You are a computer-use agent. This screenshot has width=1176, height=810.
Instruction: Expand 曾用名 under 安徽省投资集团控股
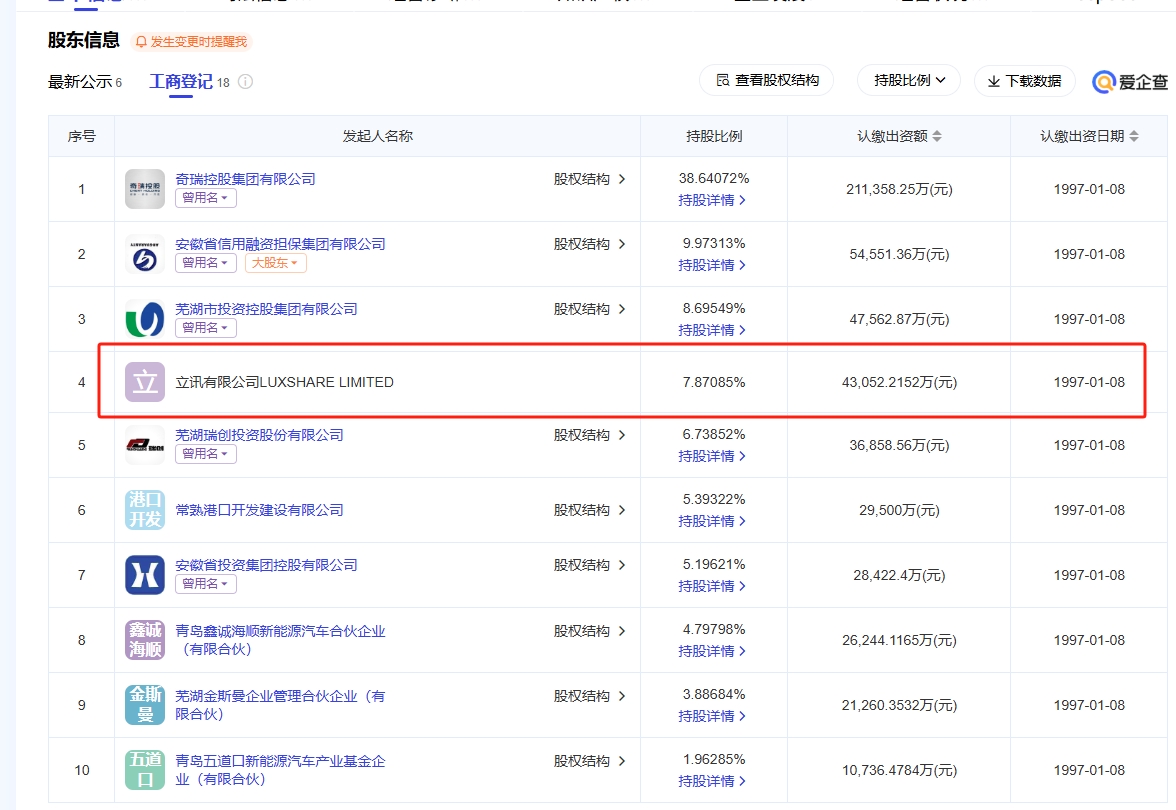(206, 584)
